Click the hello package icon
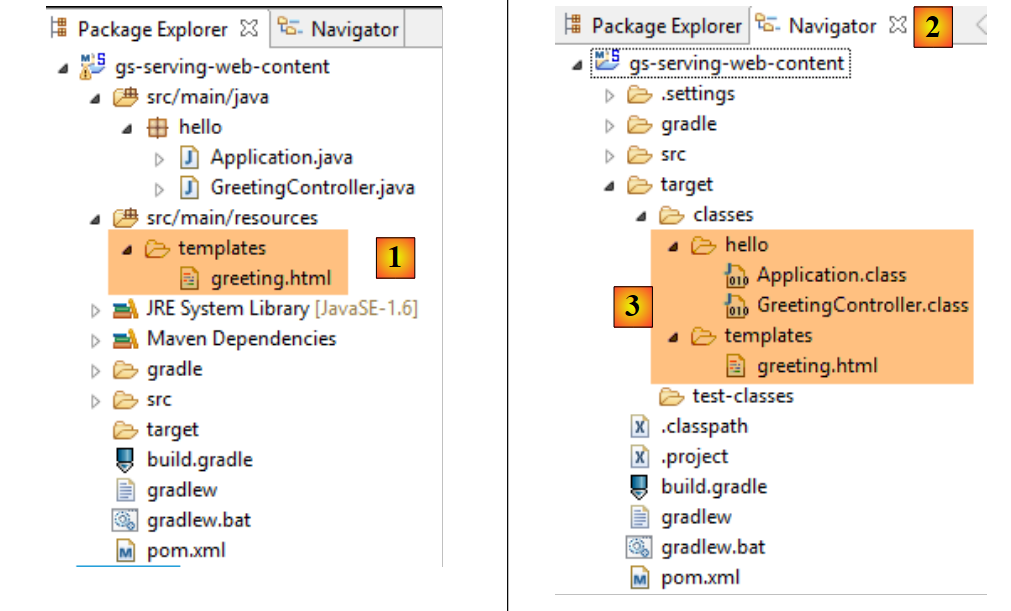This screenshot has height=611, width=1011. point(156,127)
